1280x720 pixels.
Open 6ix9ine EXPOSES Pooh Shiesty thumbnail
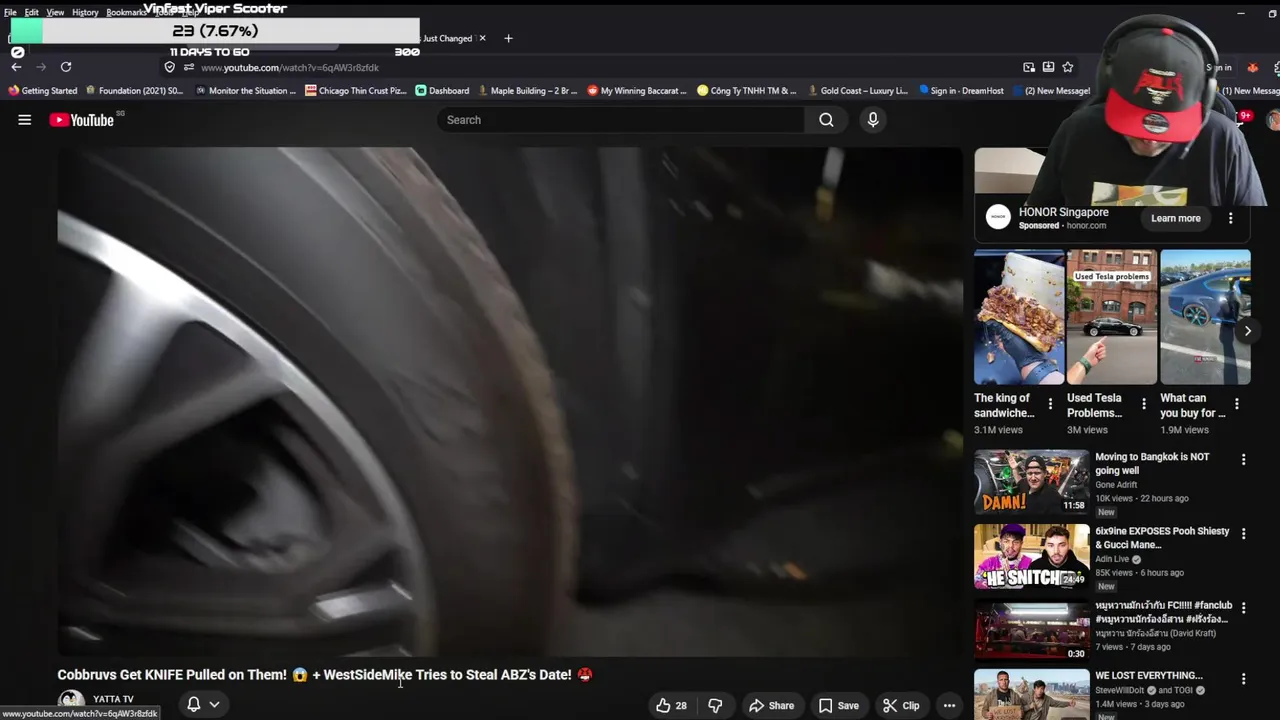coord(1031,556)
